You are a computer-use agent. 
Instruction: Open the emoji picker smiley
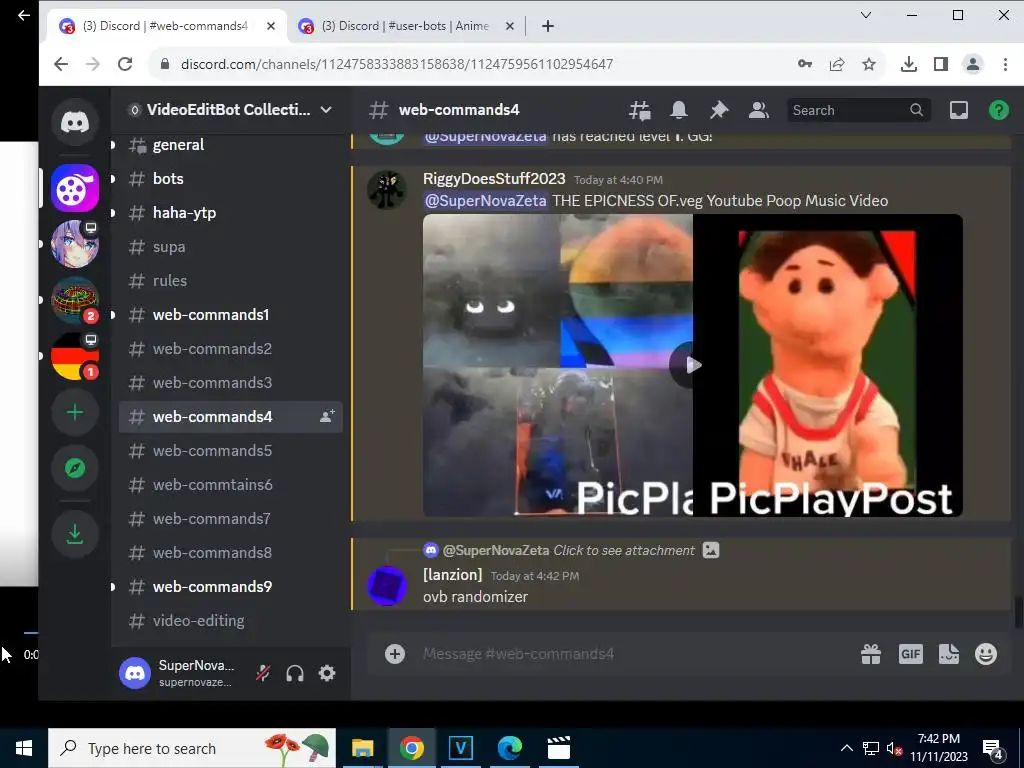[x=985, y=654]
